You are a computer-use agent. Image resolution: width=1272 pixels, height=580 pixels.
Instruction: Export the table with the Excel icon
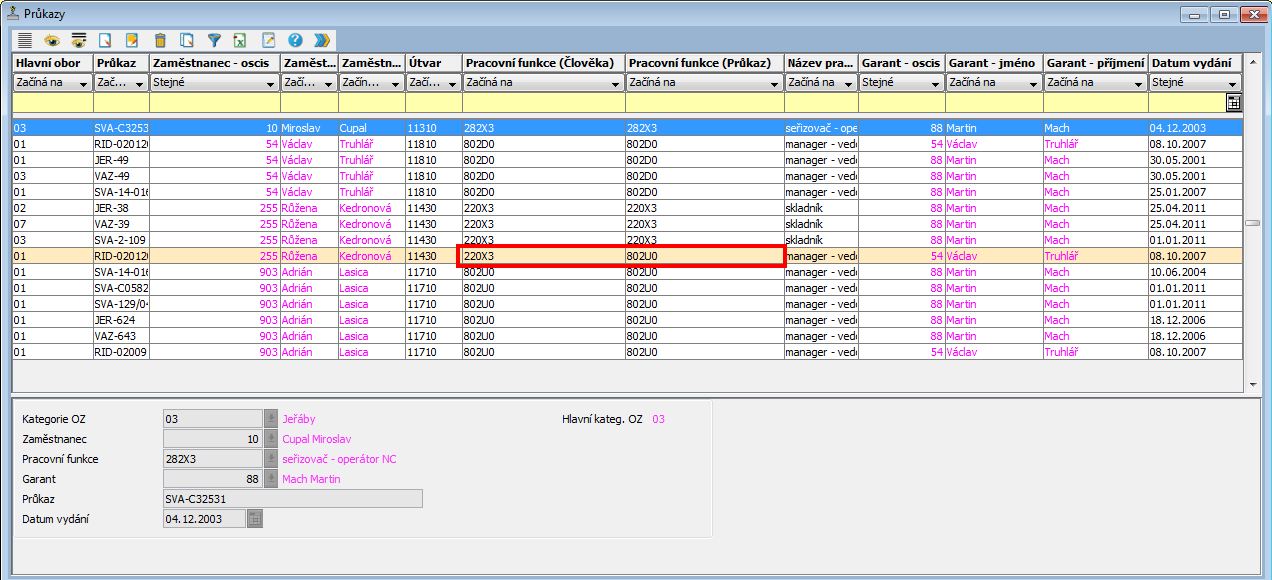pos(240,40)
